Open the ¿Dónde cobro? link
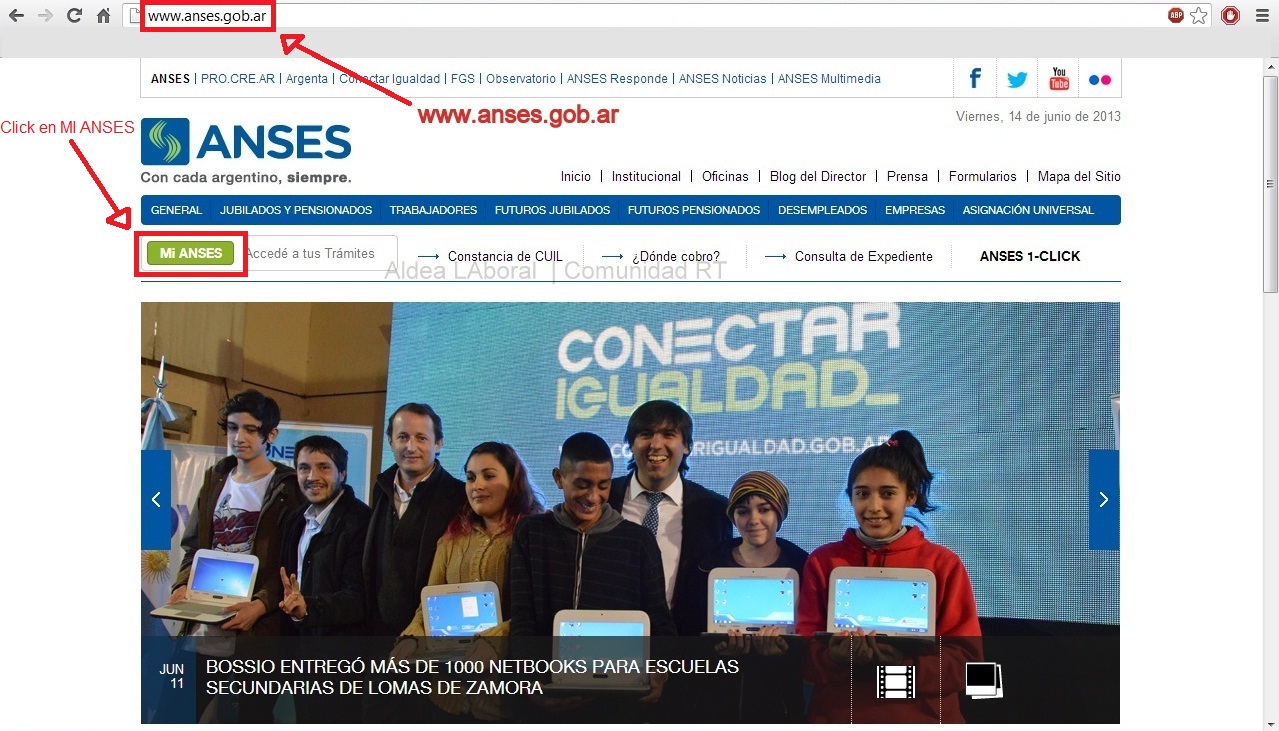 pyautogui.click(x=676, y=257)
